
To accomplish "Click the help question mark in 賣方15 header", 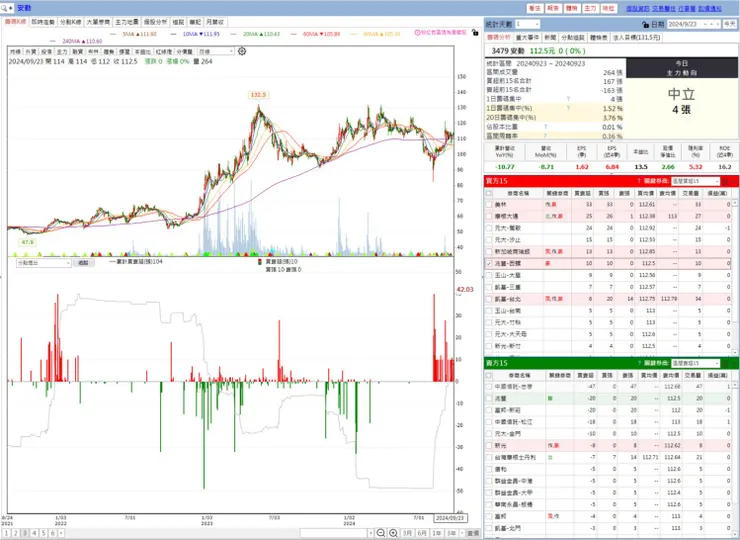I will pos(639,363).
